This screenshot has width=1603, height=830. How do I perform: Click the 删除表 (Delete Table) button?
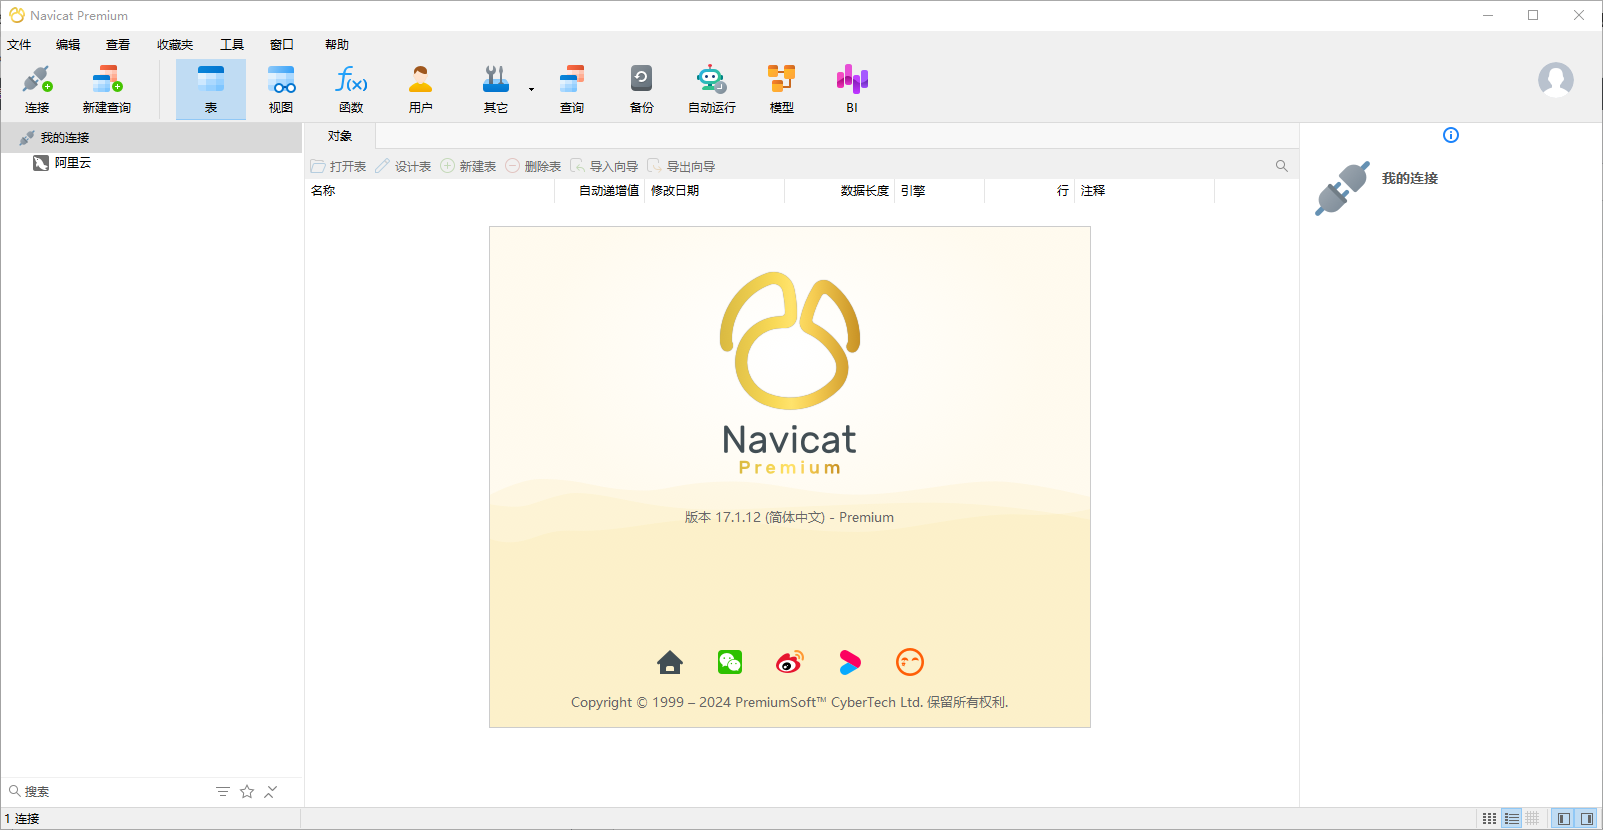(533, 166)
